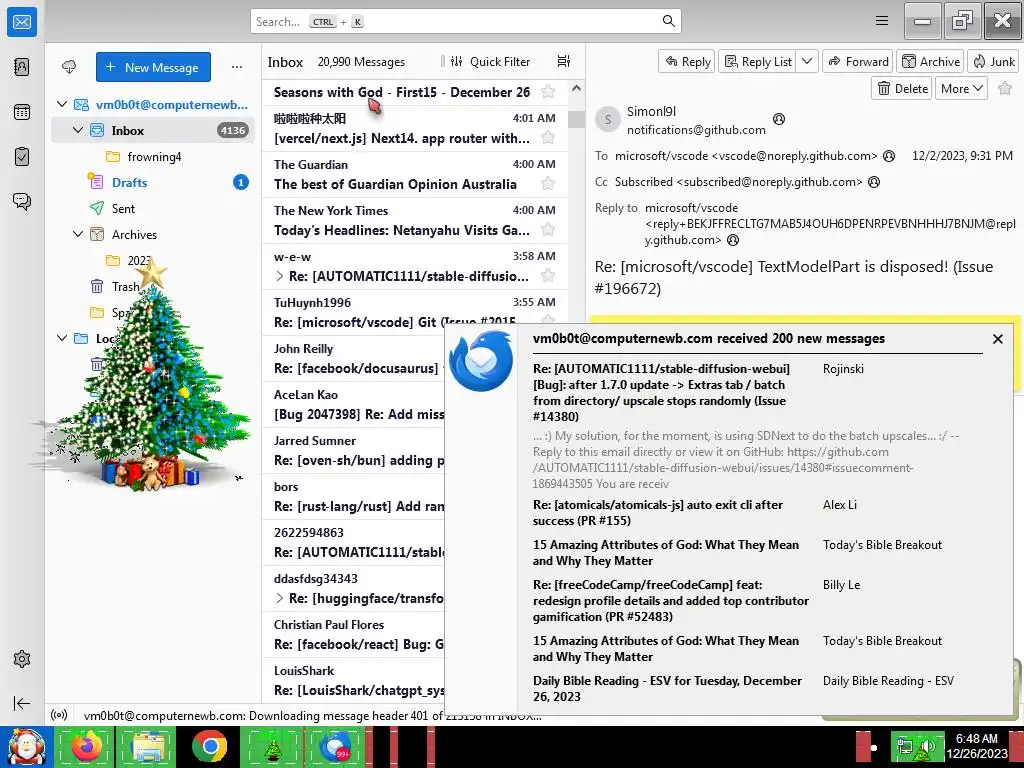Click the Reply button
The height and width of the screenshot is (768, 1024).
[687, 61]
